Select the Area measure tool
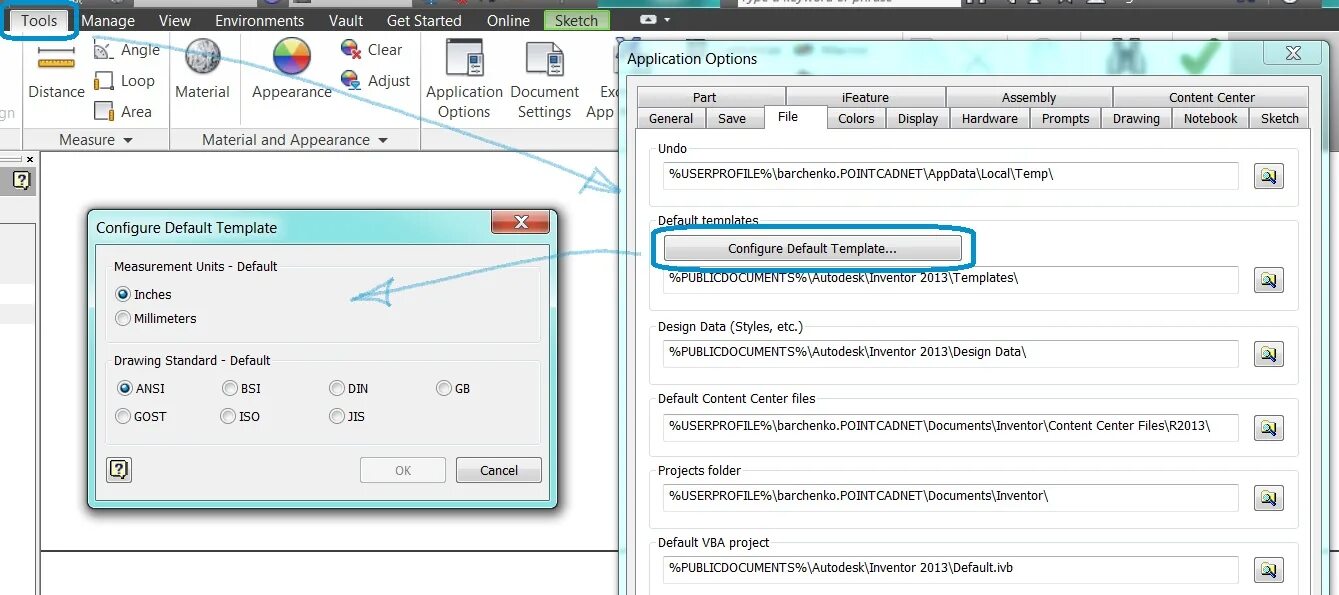 pyautogui.click(x=123, y=112)
